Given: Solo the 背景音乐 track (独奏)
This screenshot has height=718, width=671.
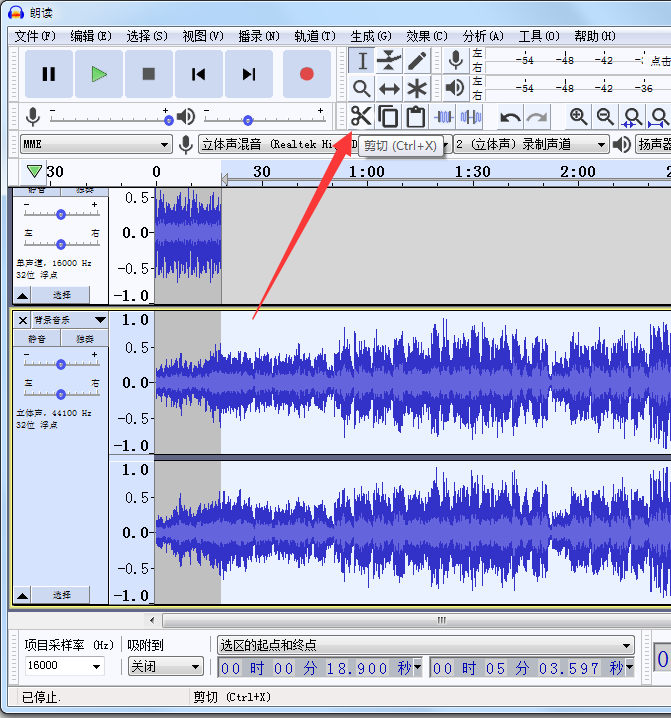Looking at the screenshot, I should (85, 338).
